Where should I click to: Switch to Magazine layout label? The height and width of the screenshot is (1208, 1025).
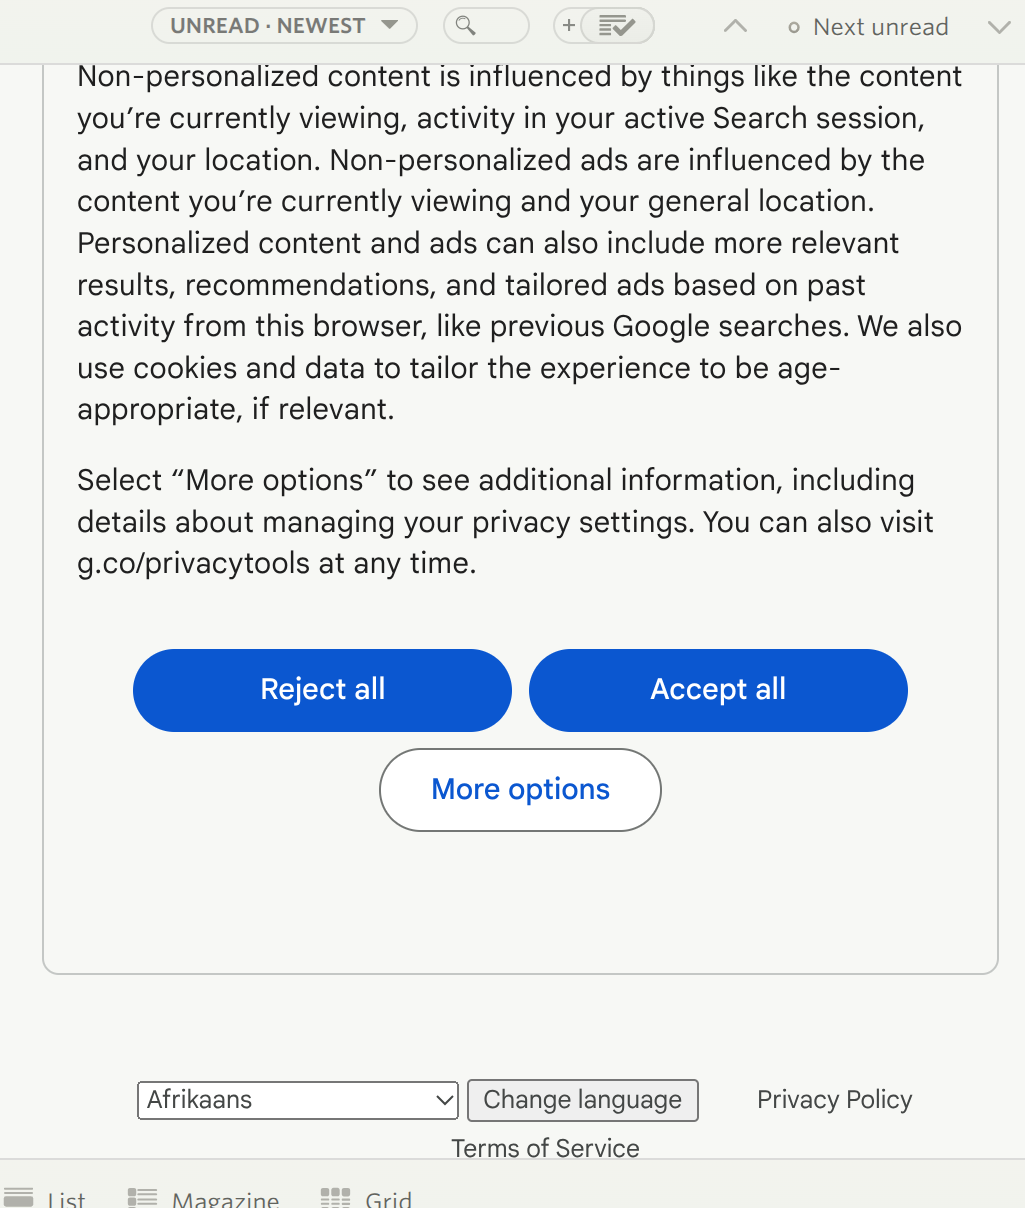[x=225, y=1199]
